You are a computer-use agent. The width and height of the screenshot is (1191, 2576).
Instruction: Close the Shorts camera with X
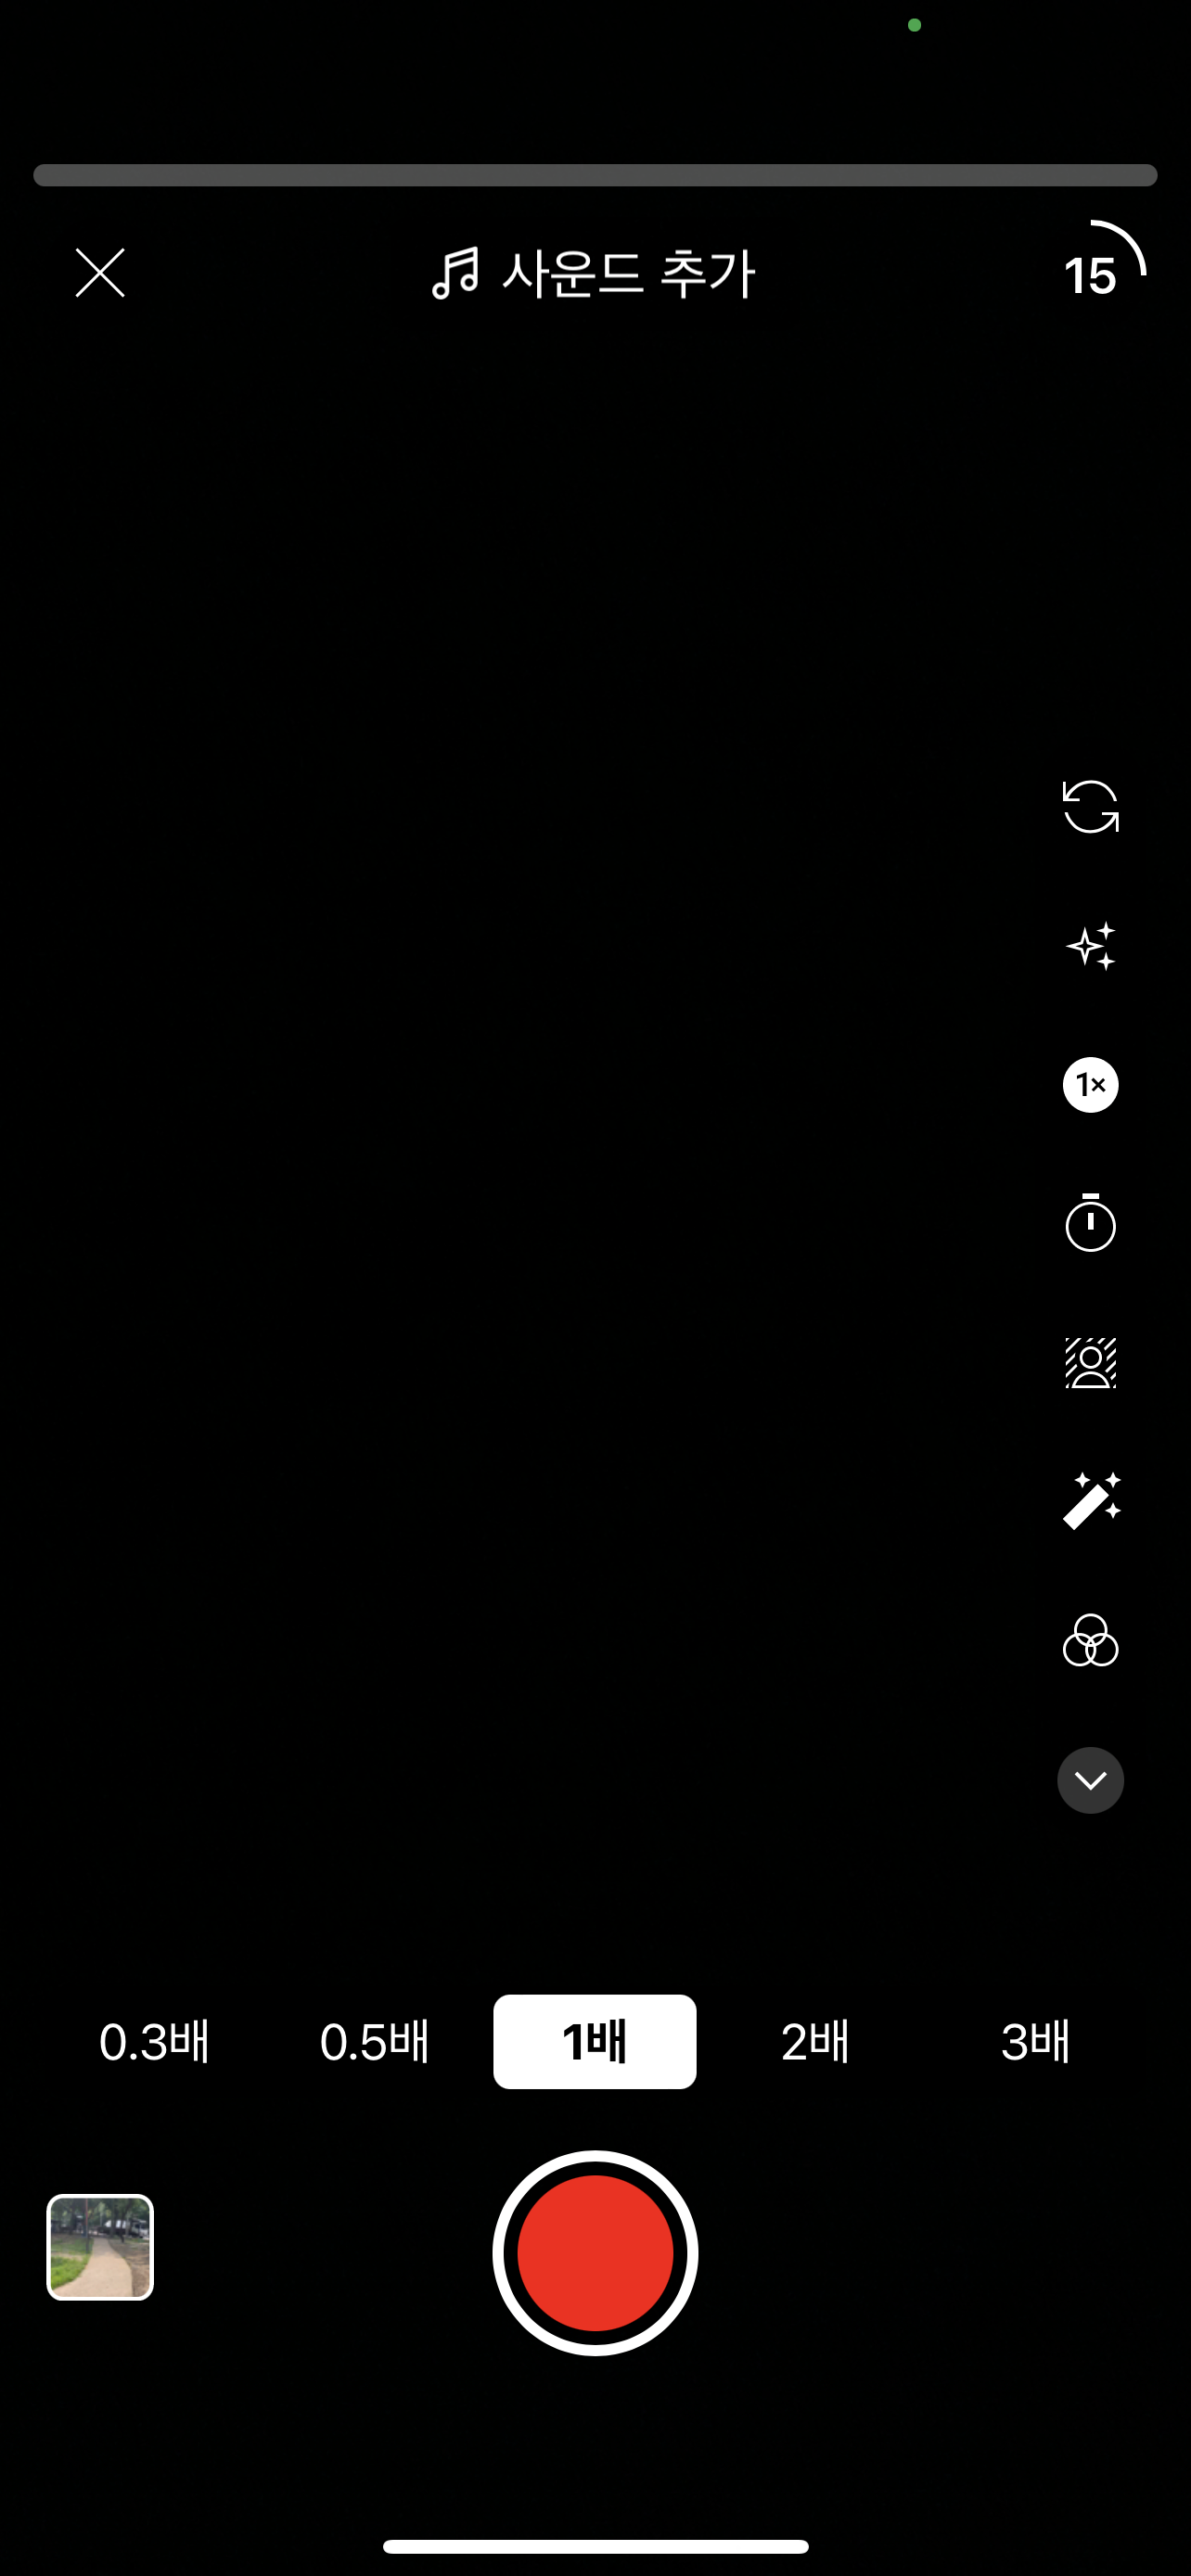(100, 273)
